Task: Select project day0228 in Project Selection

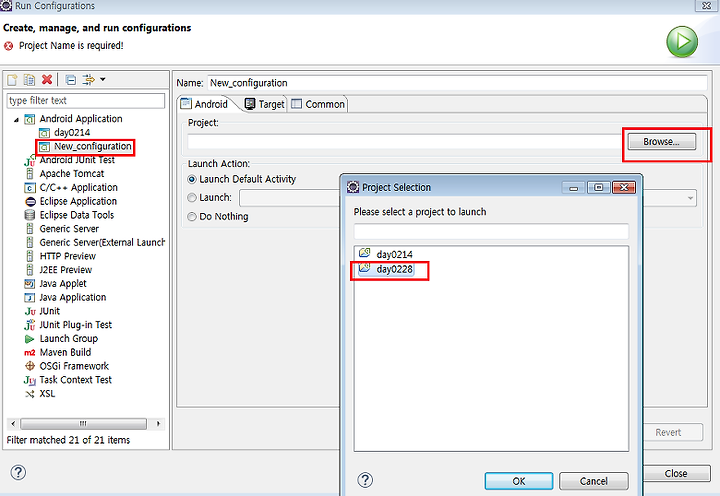Action: [x=386, y=269]
